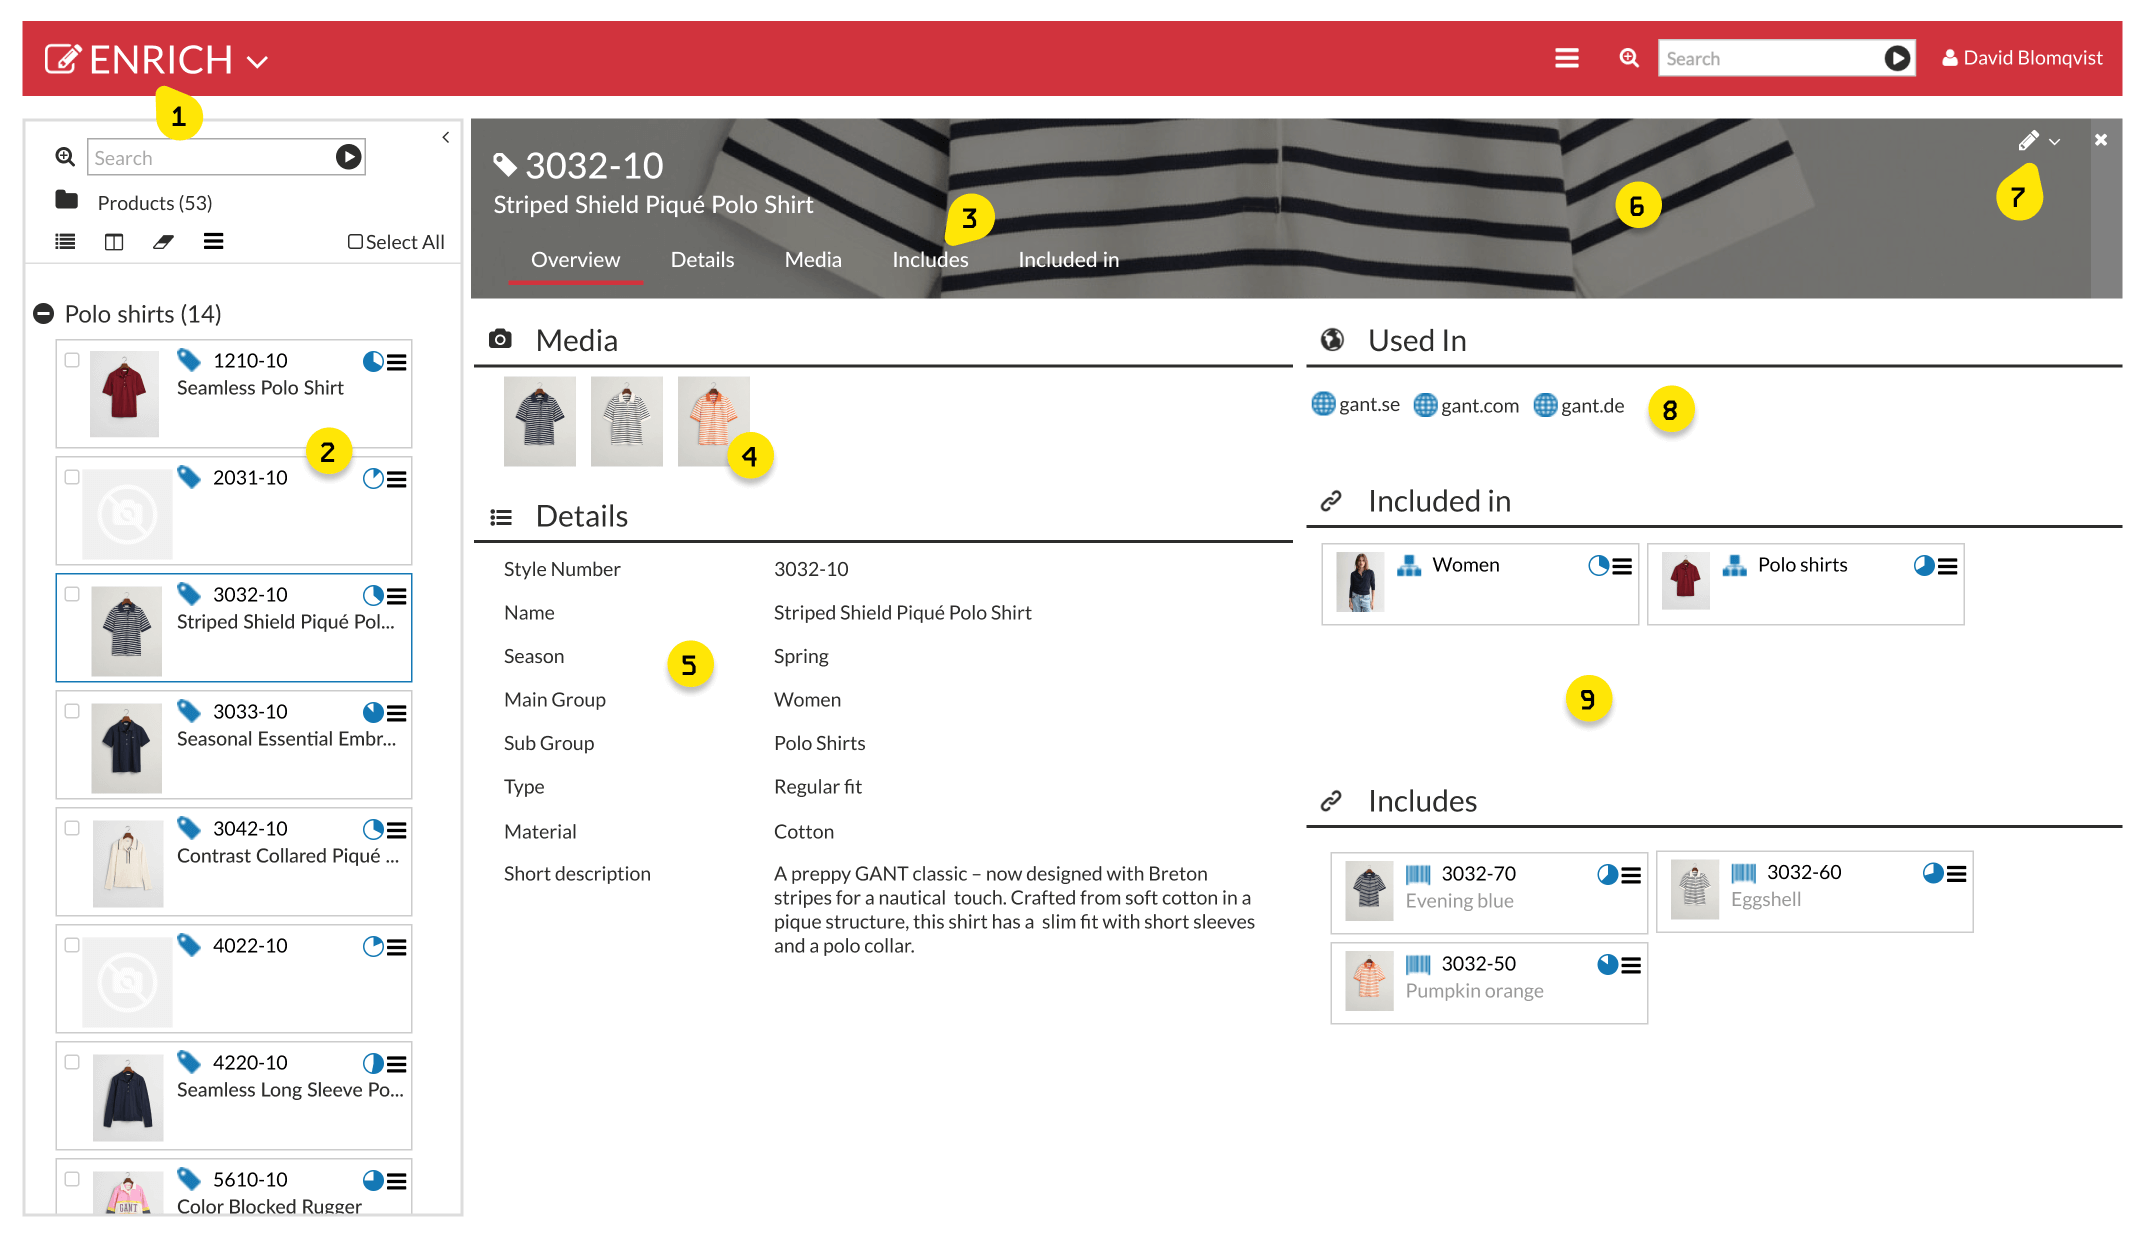Open the navy striped polo media thumbnail
Image resolution: width=2142 pixels, height=1245 pixels.
[540, 421]
